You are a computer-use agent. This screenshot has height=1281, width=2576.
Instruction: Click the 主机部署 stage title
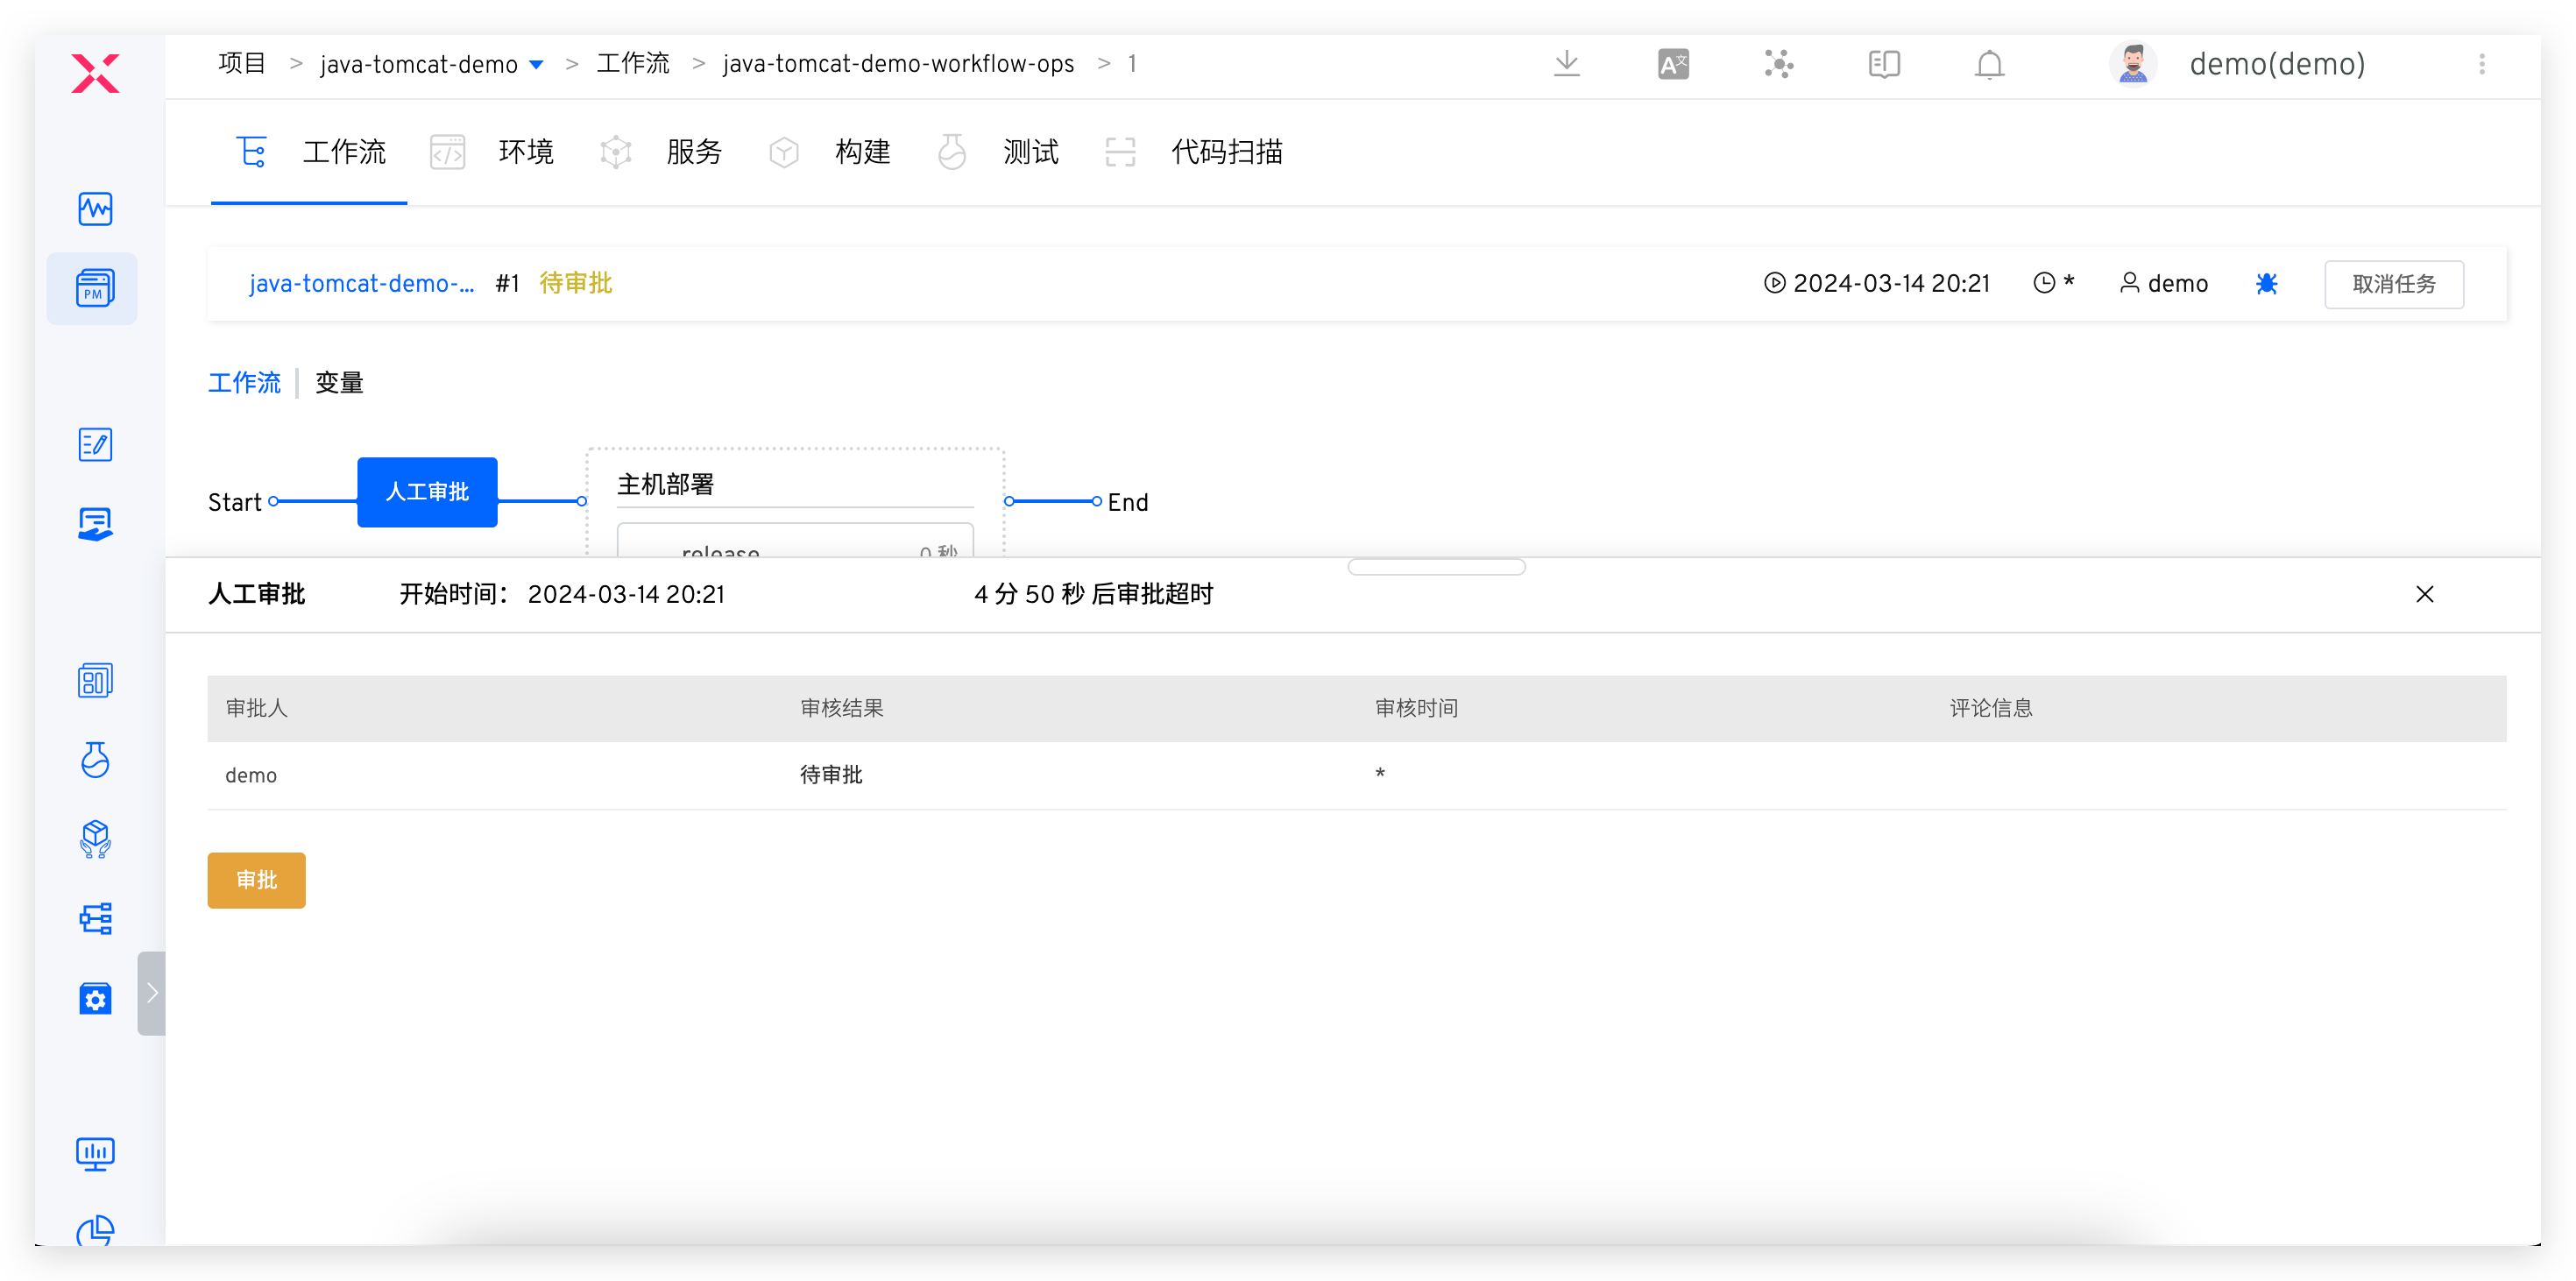[665, 485]
